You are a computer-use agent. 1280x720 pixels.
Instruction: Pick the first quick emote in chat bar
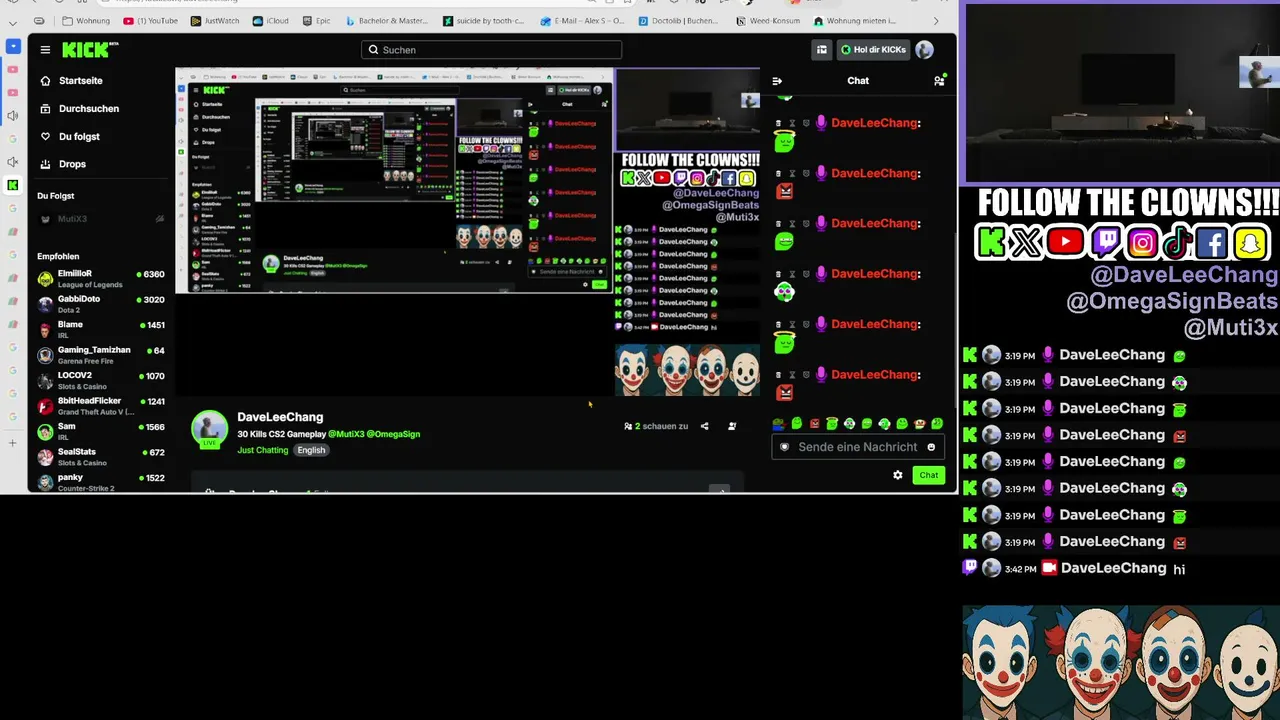point(779,424)
